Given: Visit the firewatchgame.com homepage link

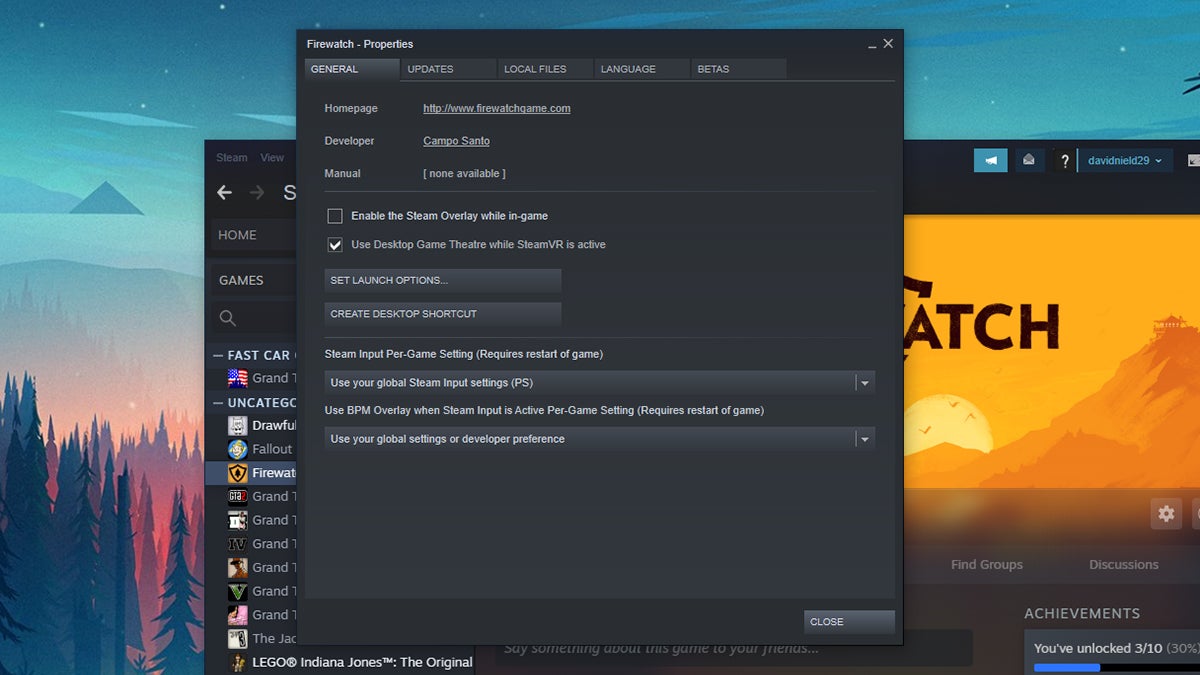Looking at the screenshot, I should coord(496,108).
